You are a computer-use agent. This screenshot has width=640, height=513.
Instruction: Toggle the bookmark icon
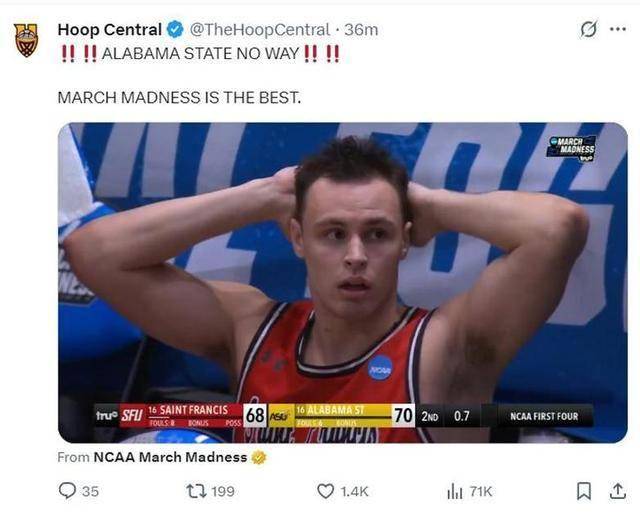tap(586, 491)
